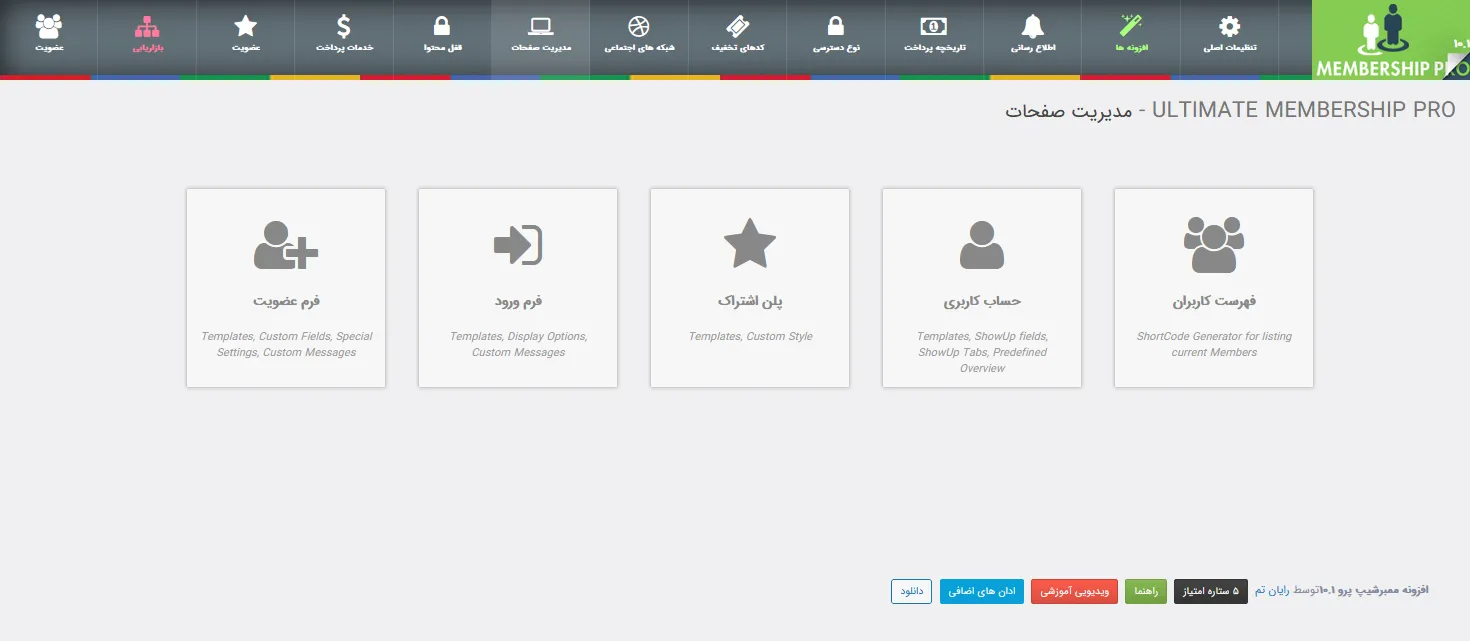Open the users-group عضویت menu item
The image size is (1470, 641).
coord(49,37)
